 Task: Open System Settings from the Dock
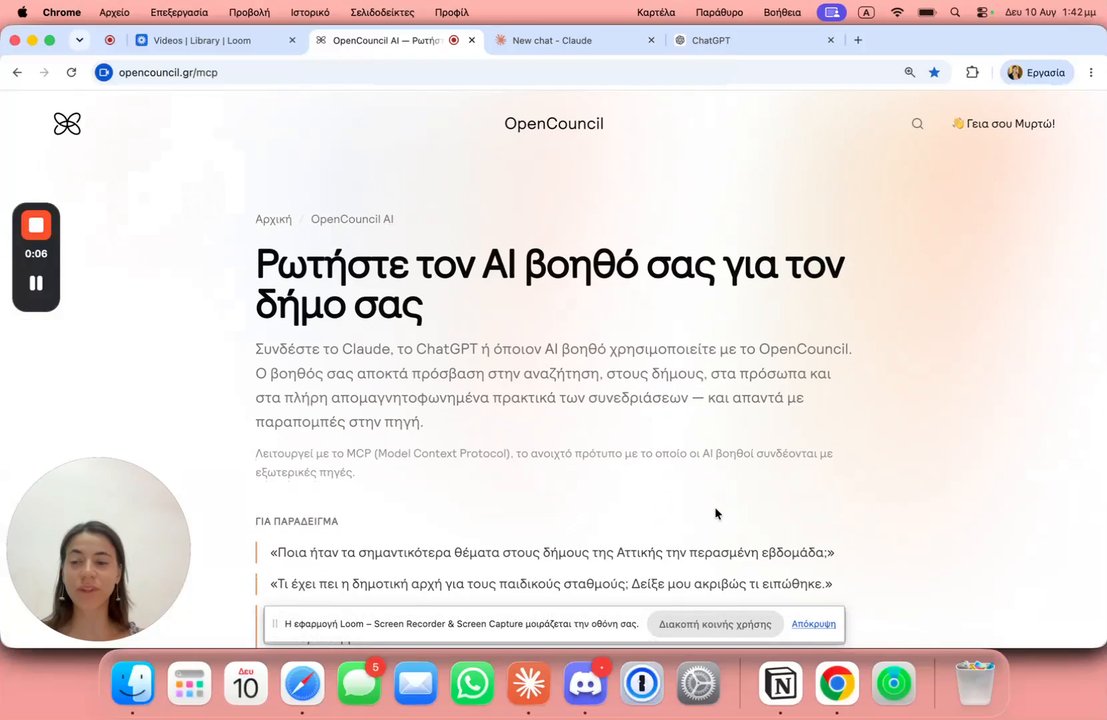pos(698,683)
